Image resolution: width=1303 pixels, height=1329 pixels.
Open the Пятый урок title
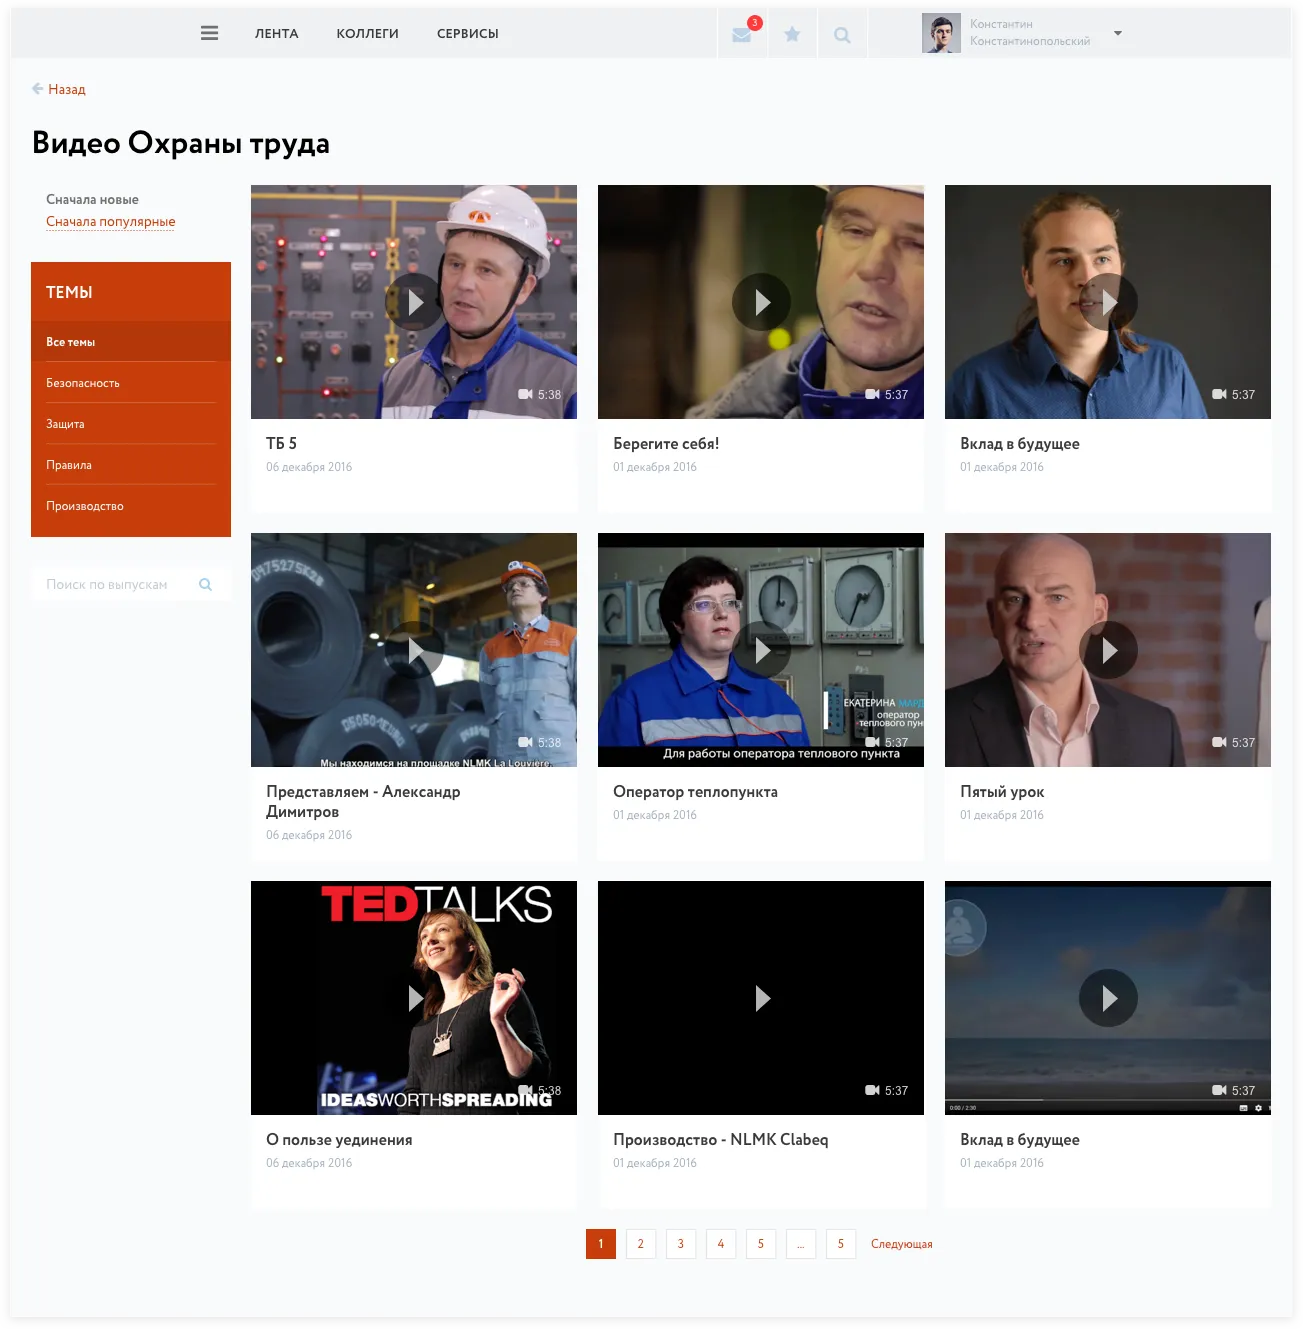pyautogui.click(x=1002, y=791)
